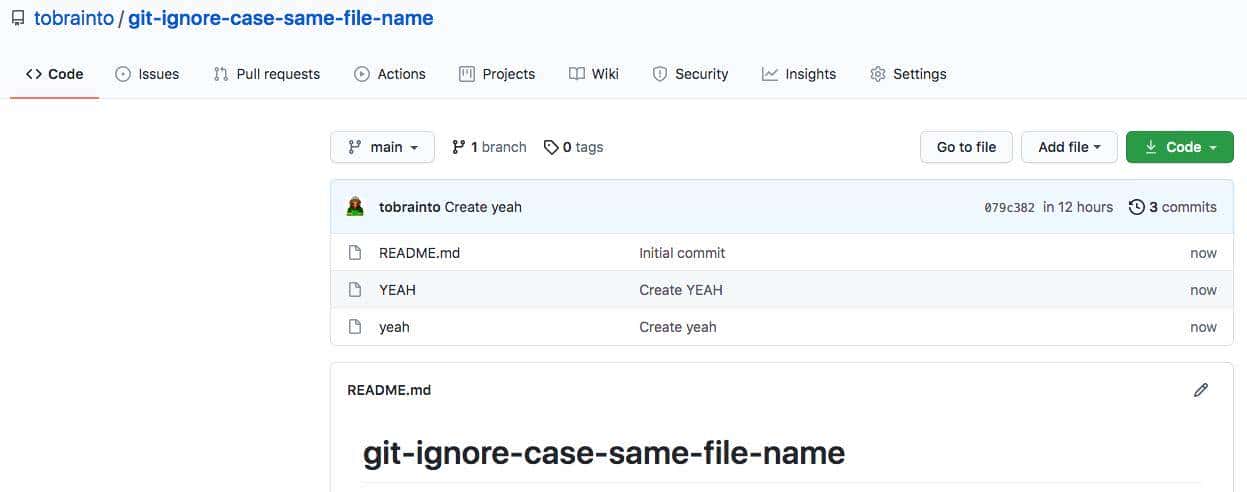1247x492 pixels.
Task: Open the Settings tab
Action: click(908, 74)
